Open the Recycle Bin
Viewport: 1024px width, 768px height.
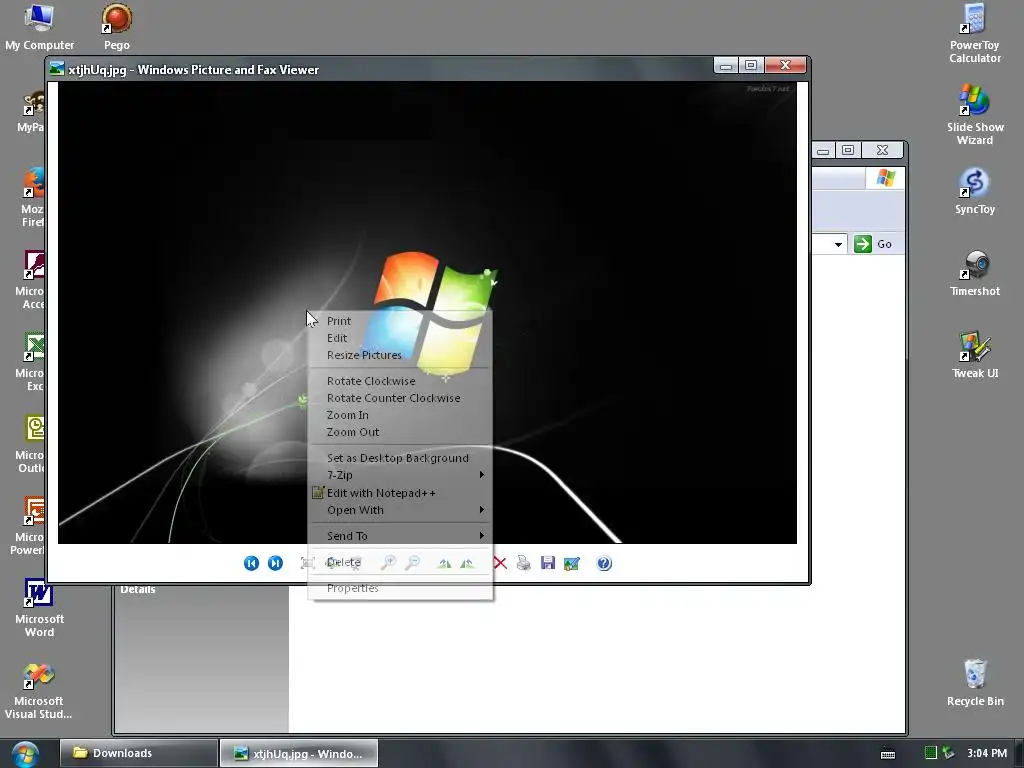coord(975,683)
